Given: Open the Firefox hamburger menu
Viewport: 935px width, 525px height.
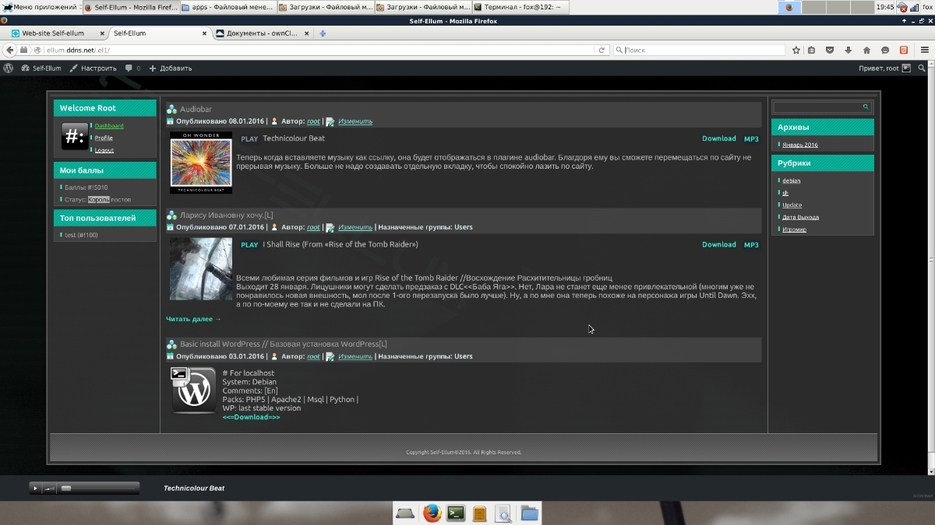Looking at the screenshot, I should [925, 50].
